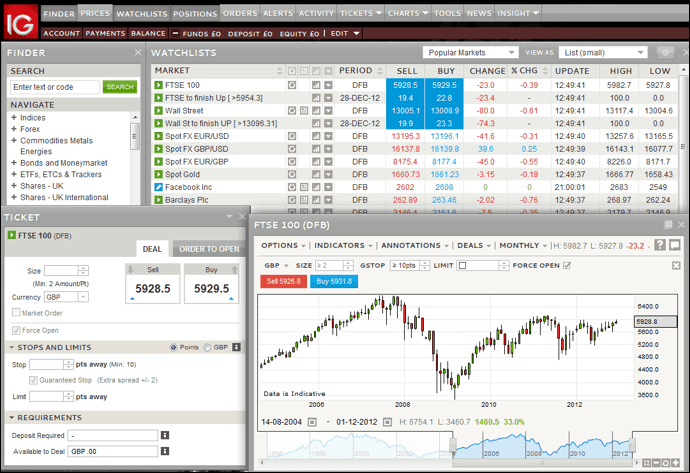Toggle the ticket Force Open checkbox
Screen dimensions: 690x473
point(16,330)
